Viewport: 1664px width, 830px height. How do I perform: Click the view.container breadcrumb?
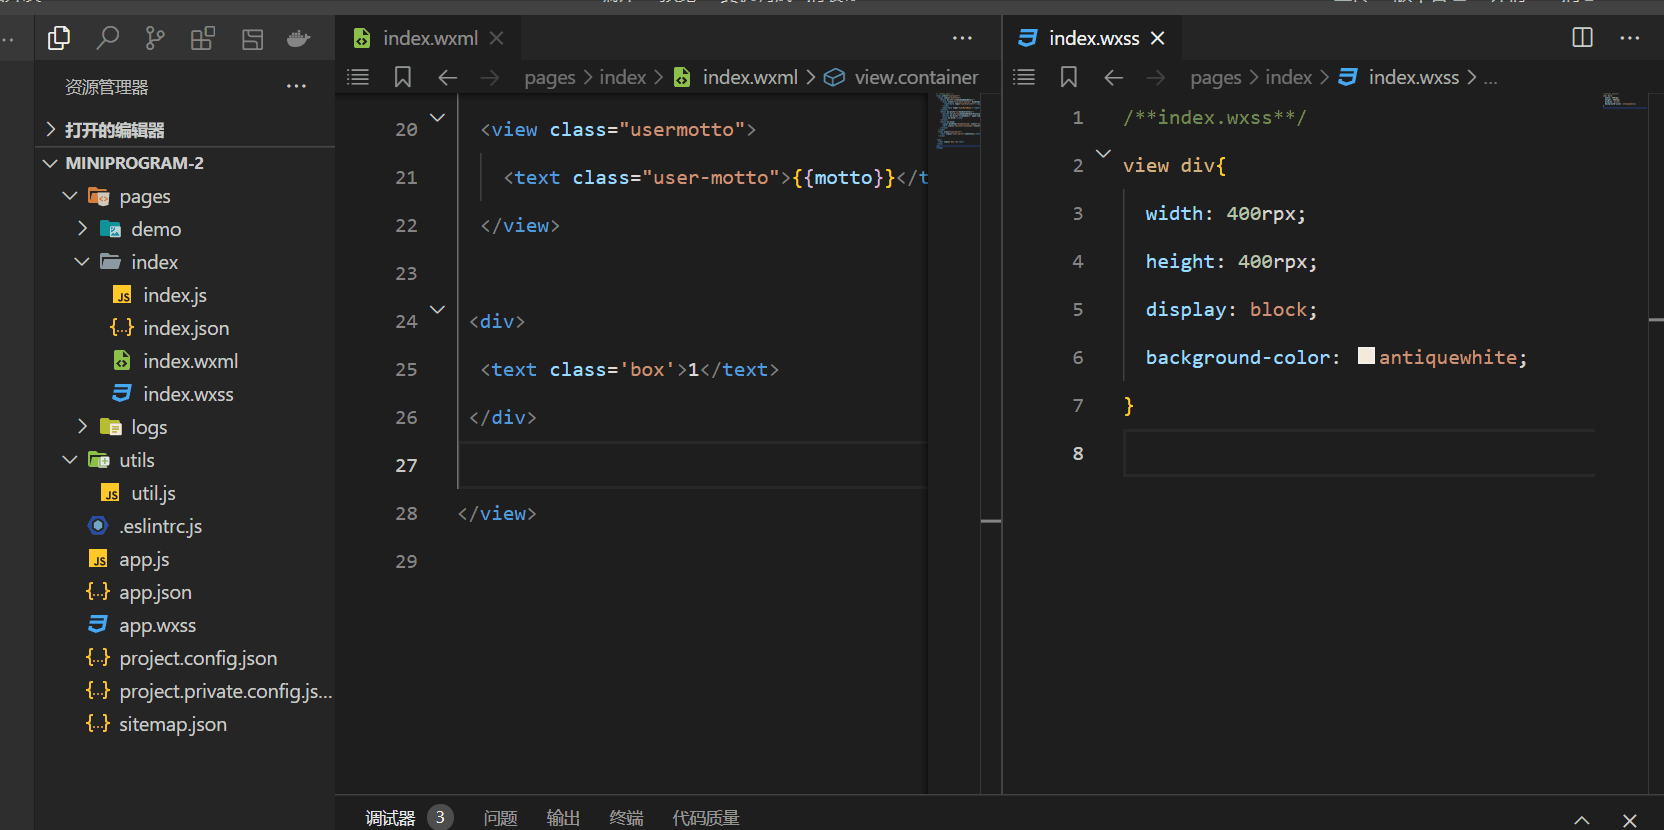click(916, 77)
